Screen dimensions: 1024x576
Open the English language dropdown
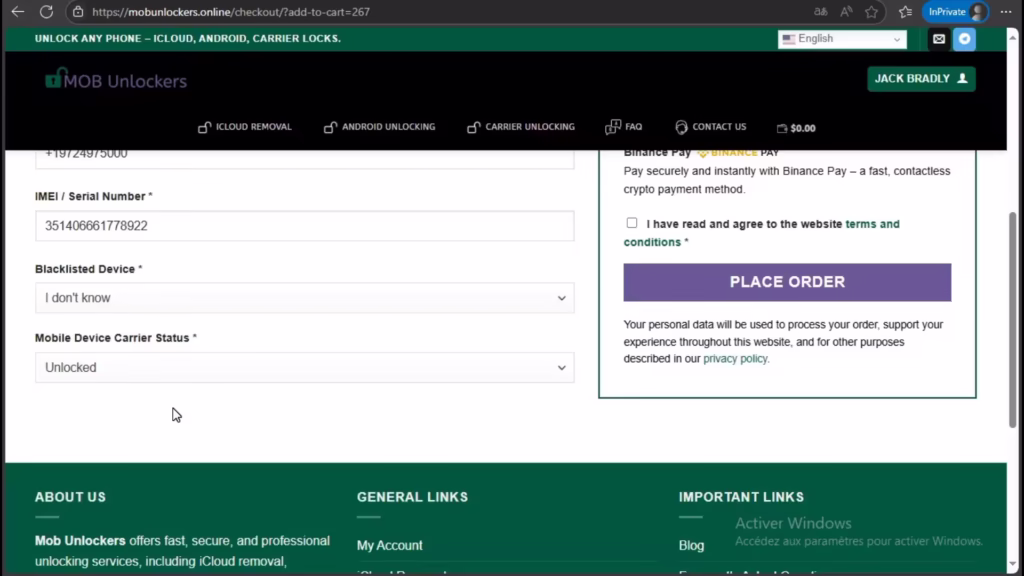coord(842,39)
